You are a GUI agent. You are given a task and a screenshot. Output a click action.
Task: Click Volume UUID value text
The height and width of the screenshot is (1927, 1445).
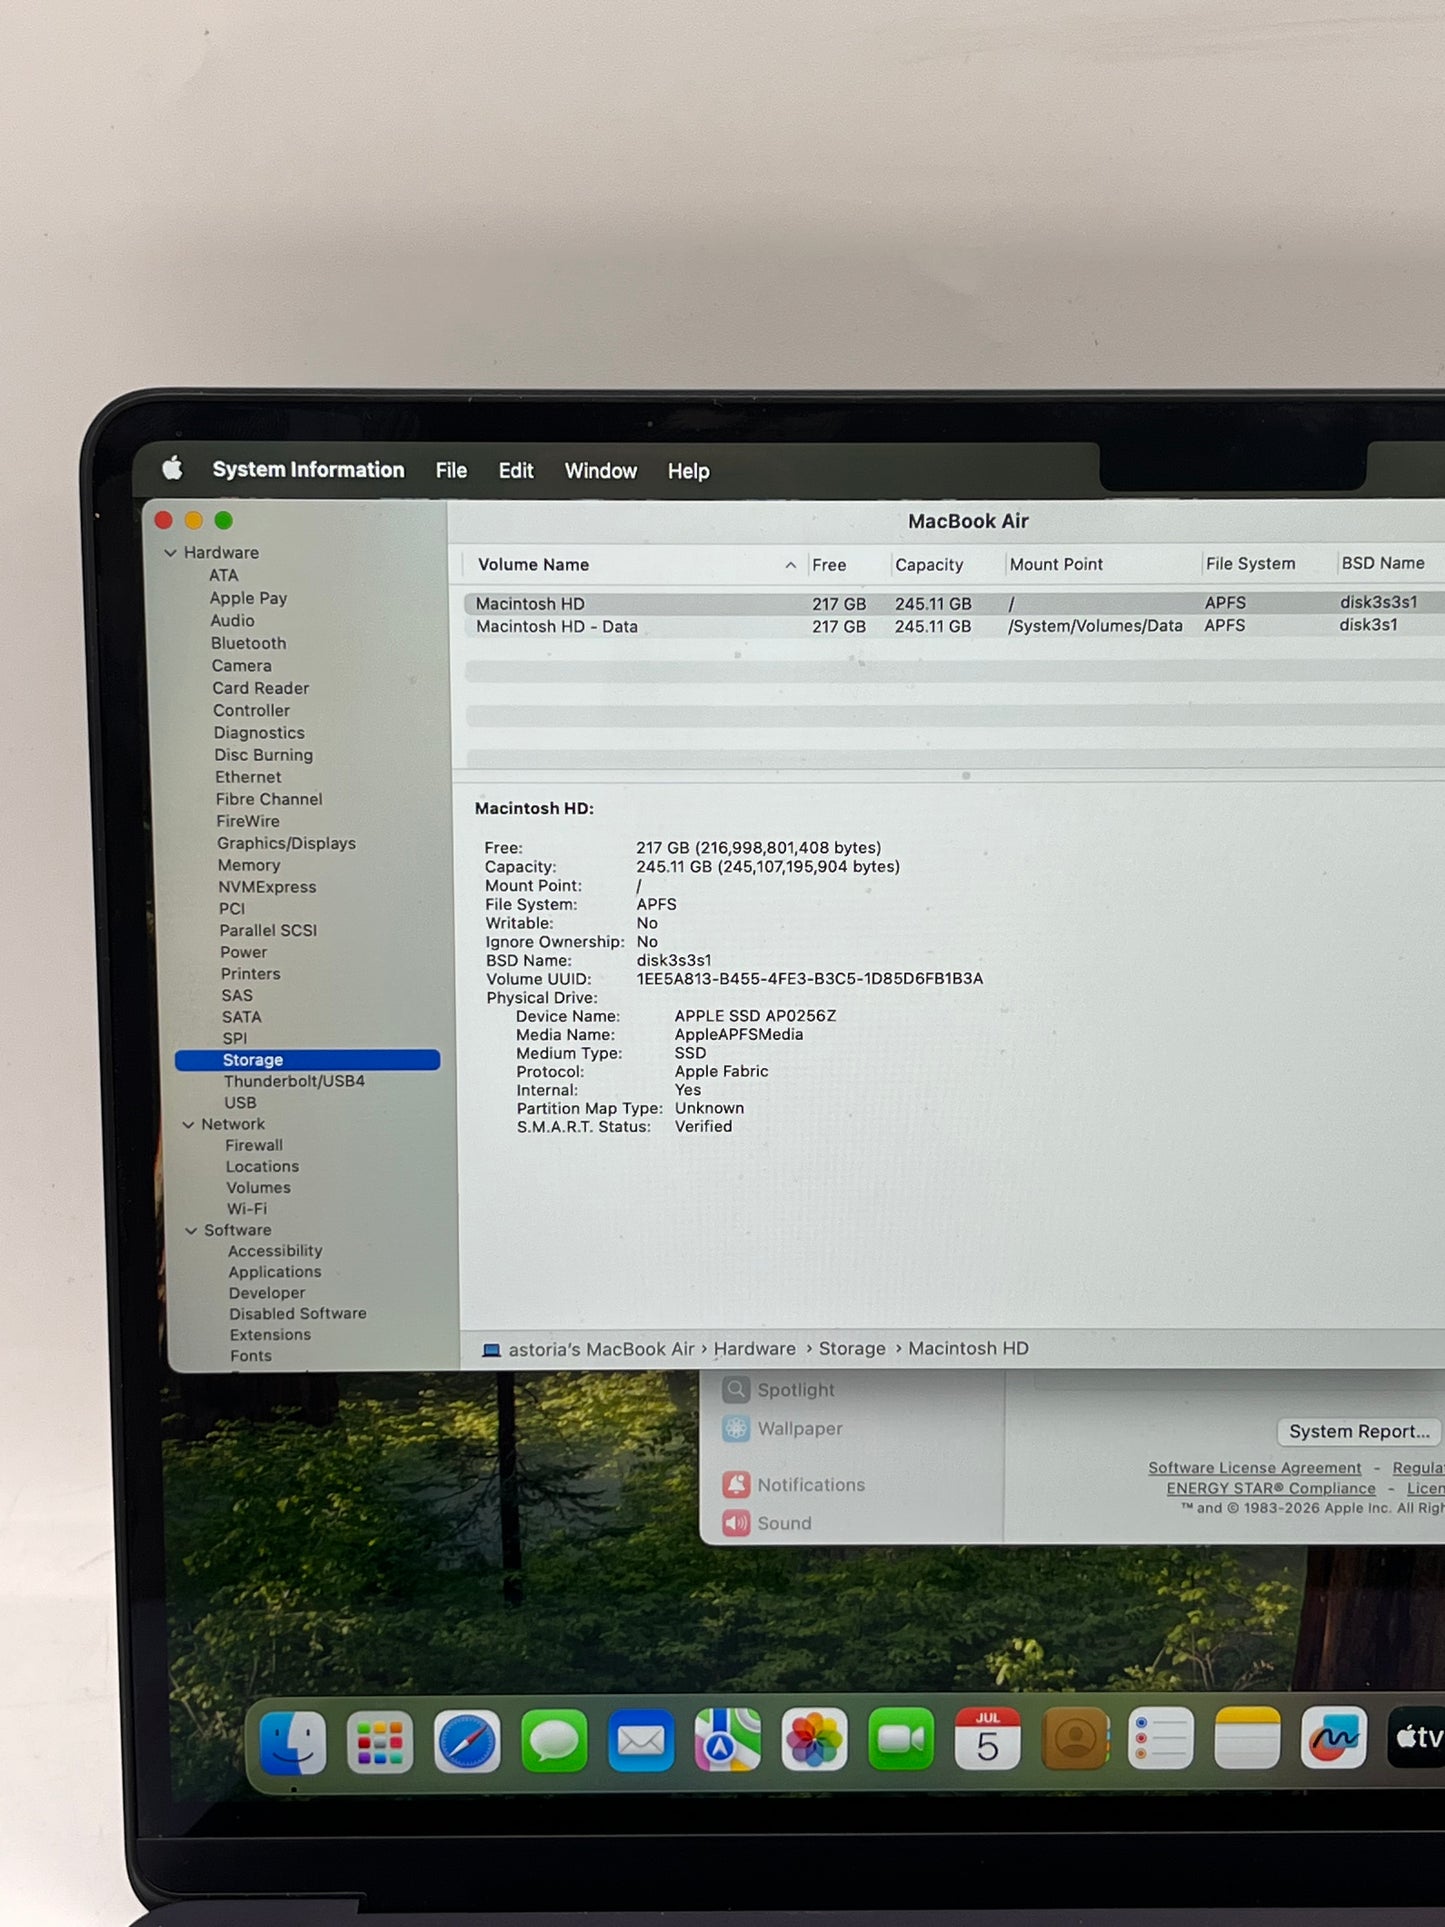(x=810, y=979)
